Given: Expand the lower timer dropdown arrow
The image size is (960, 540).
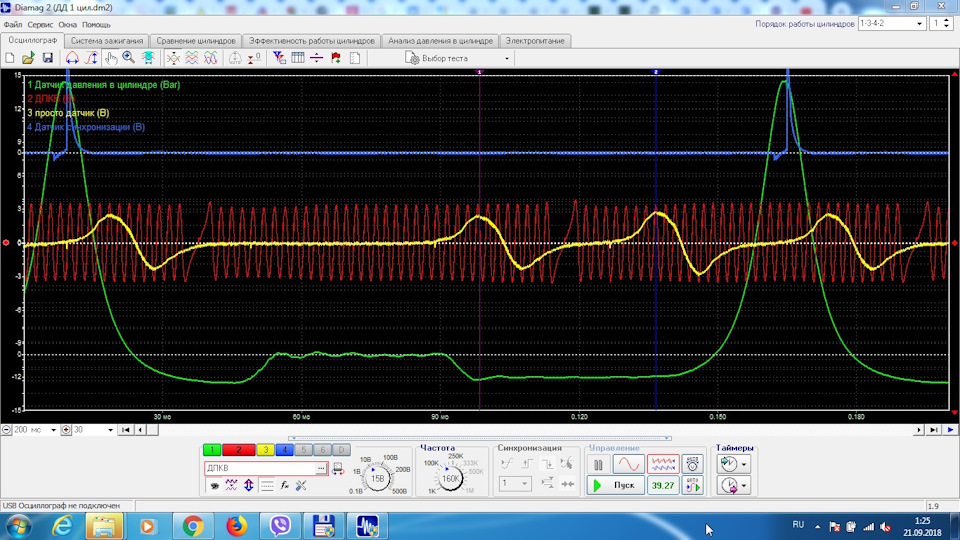Looking at the screenshot, I should tap(744, 486).
